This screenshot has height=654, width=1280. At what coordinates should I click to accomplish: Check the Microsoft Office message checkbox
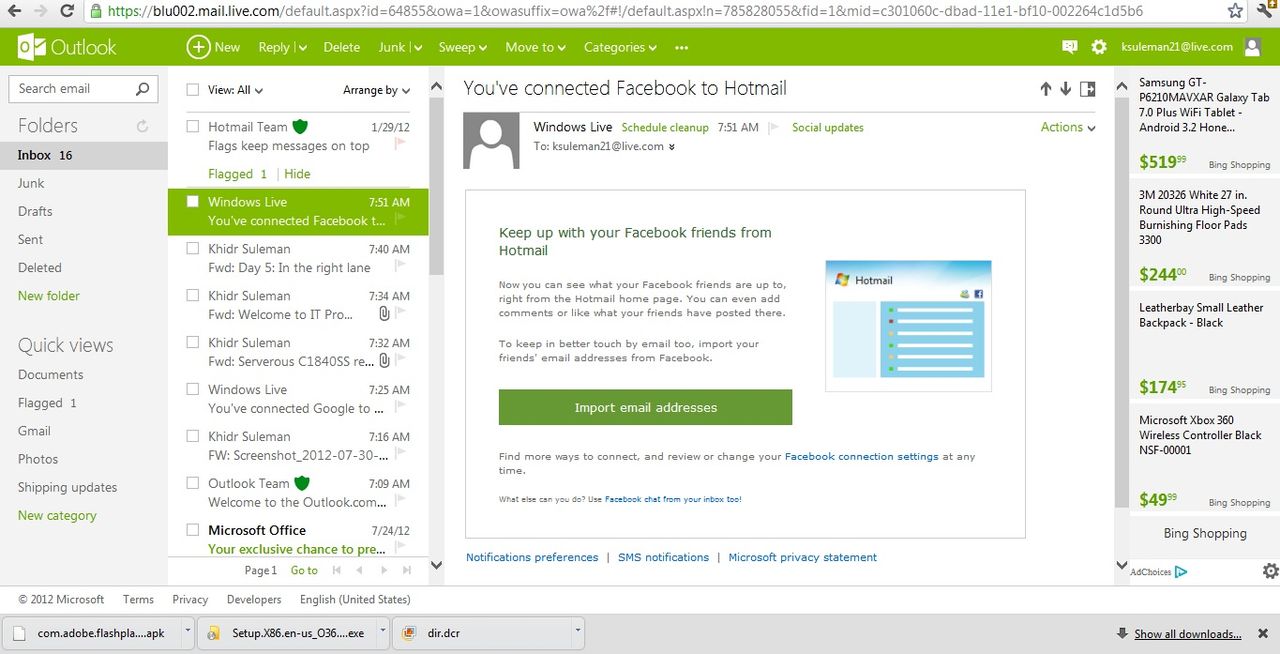193,530
